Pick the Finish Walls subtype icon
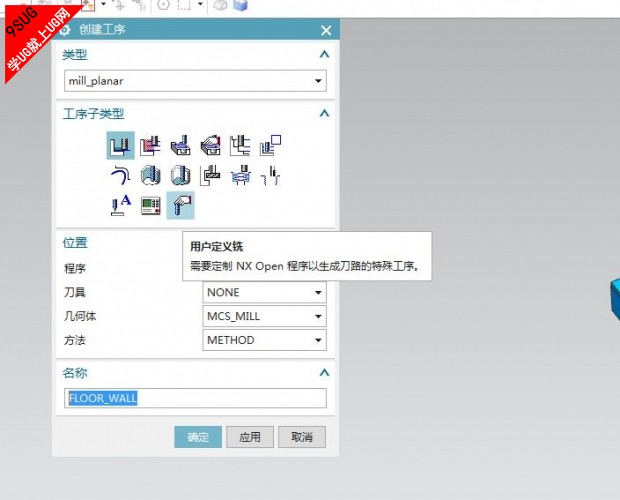620x500 pixels. 151,175
